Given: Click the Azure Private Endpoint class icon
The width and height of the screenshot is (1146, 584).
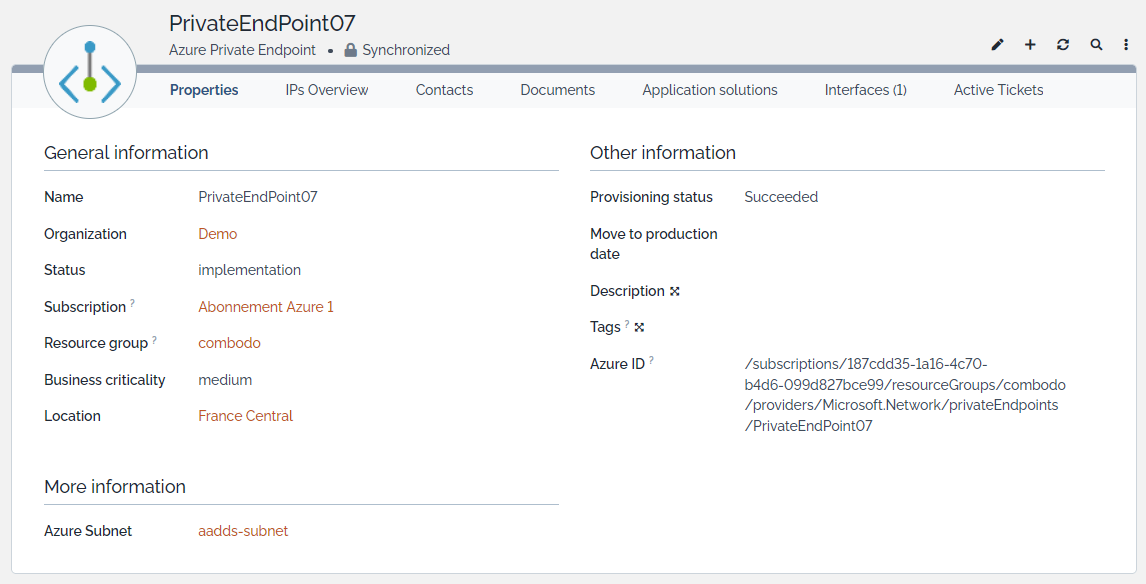Looking at the screenshot, I should (90, 72).
